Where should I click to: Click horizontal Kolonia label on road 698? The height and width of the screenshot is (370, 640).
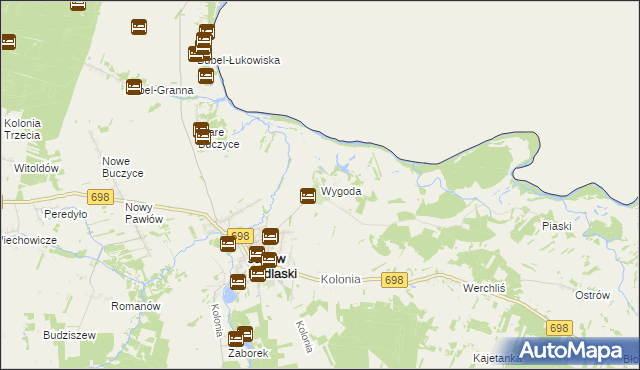[340, 279]
